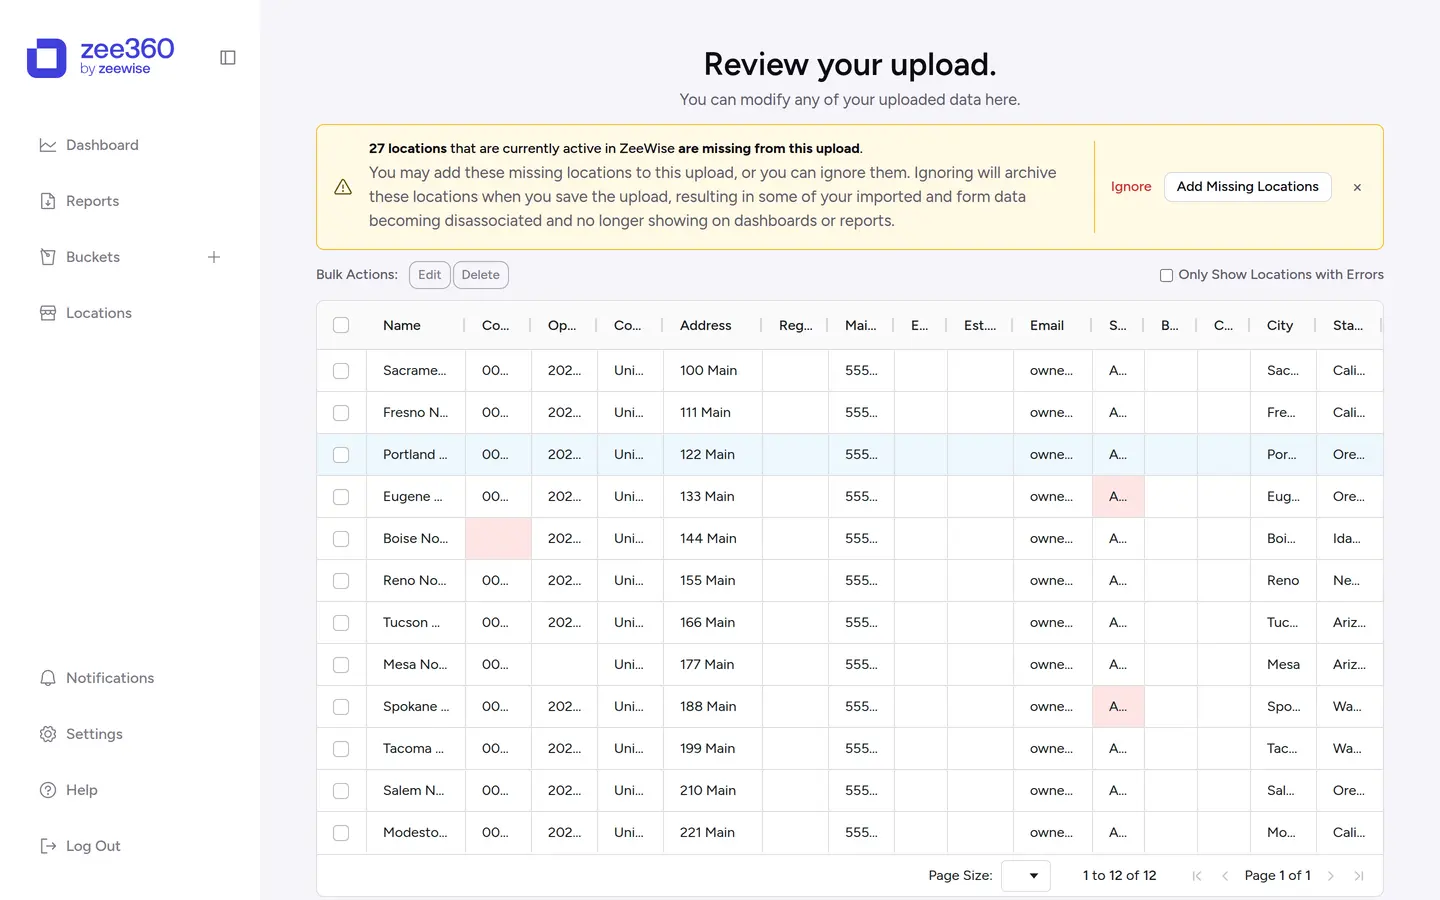This screenshot has height=900, width=1440.
Task: Click the Reports document icon
Action: 47,201
